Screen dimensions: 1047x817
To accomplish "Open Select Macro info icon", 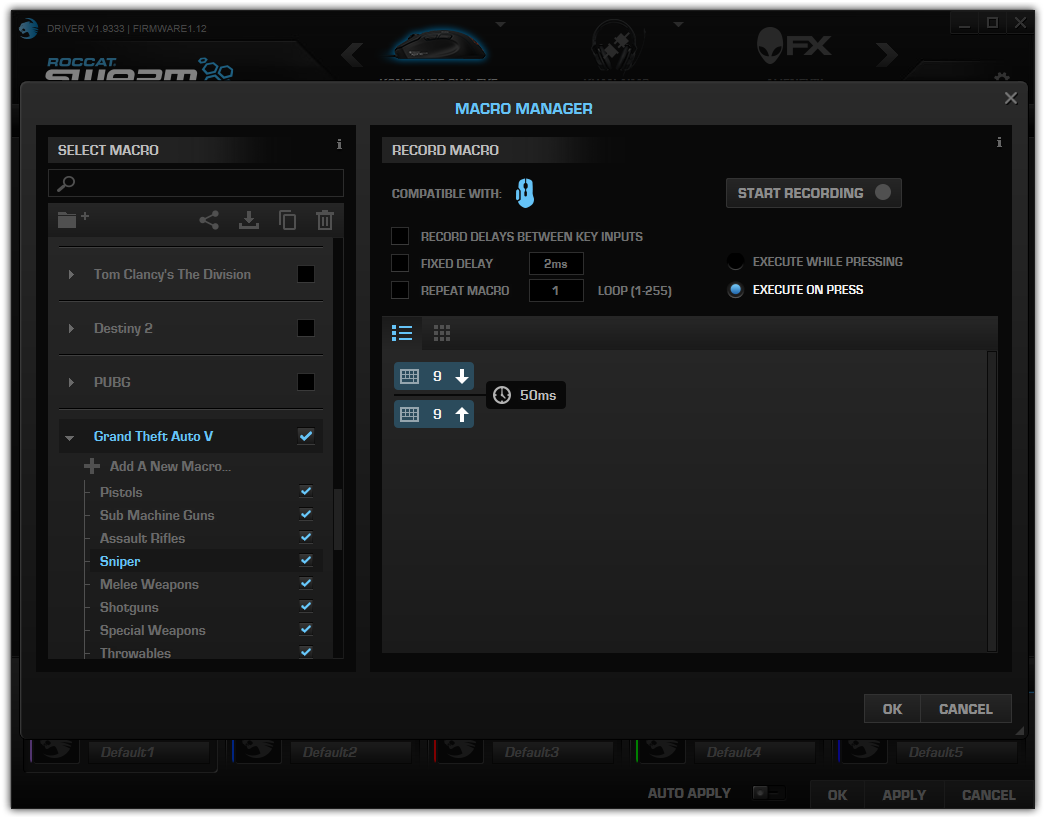I will pyautogui.click(x=339, y=144).
